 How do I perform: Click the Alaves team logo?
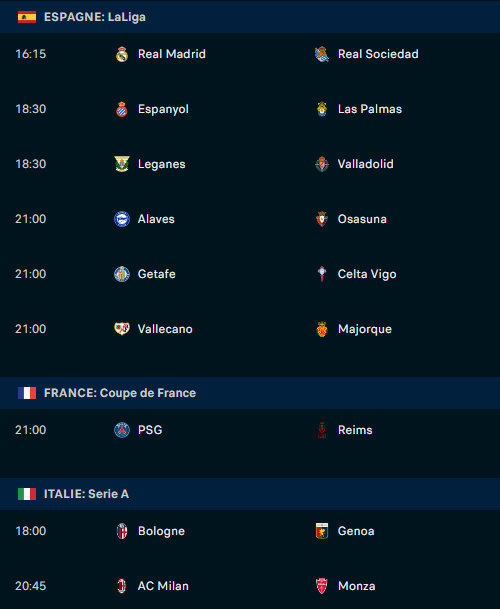(122, 219)
